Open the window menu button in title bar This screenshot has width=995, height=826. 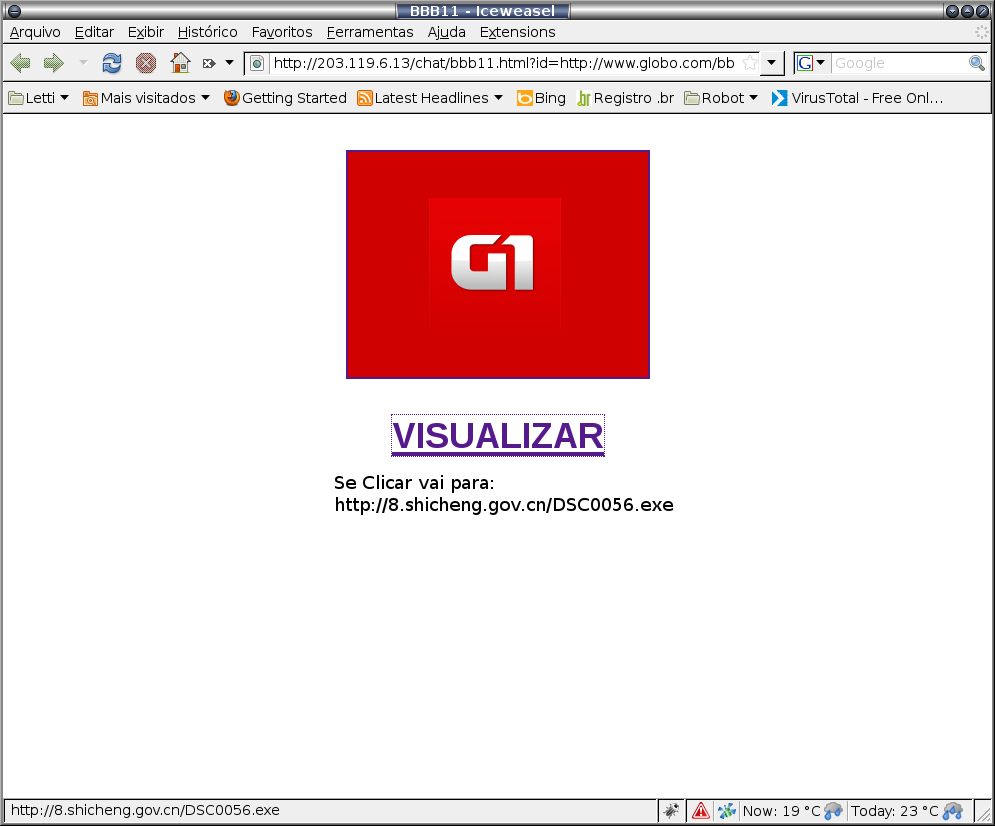coord(13,11)
